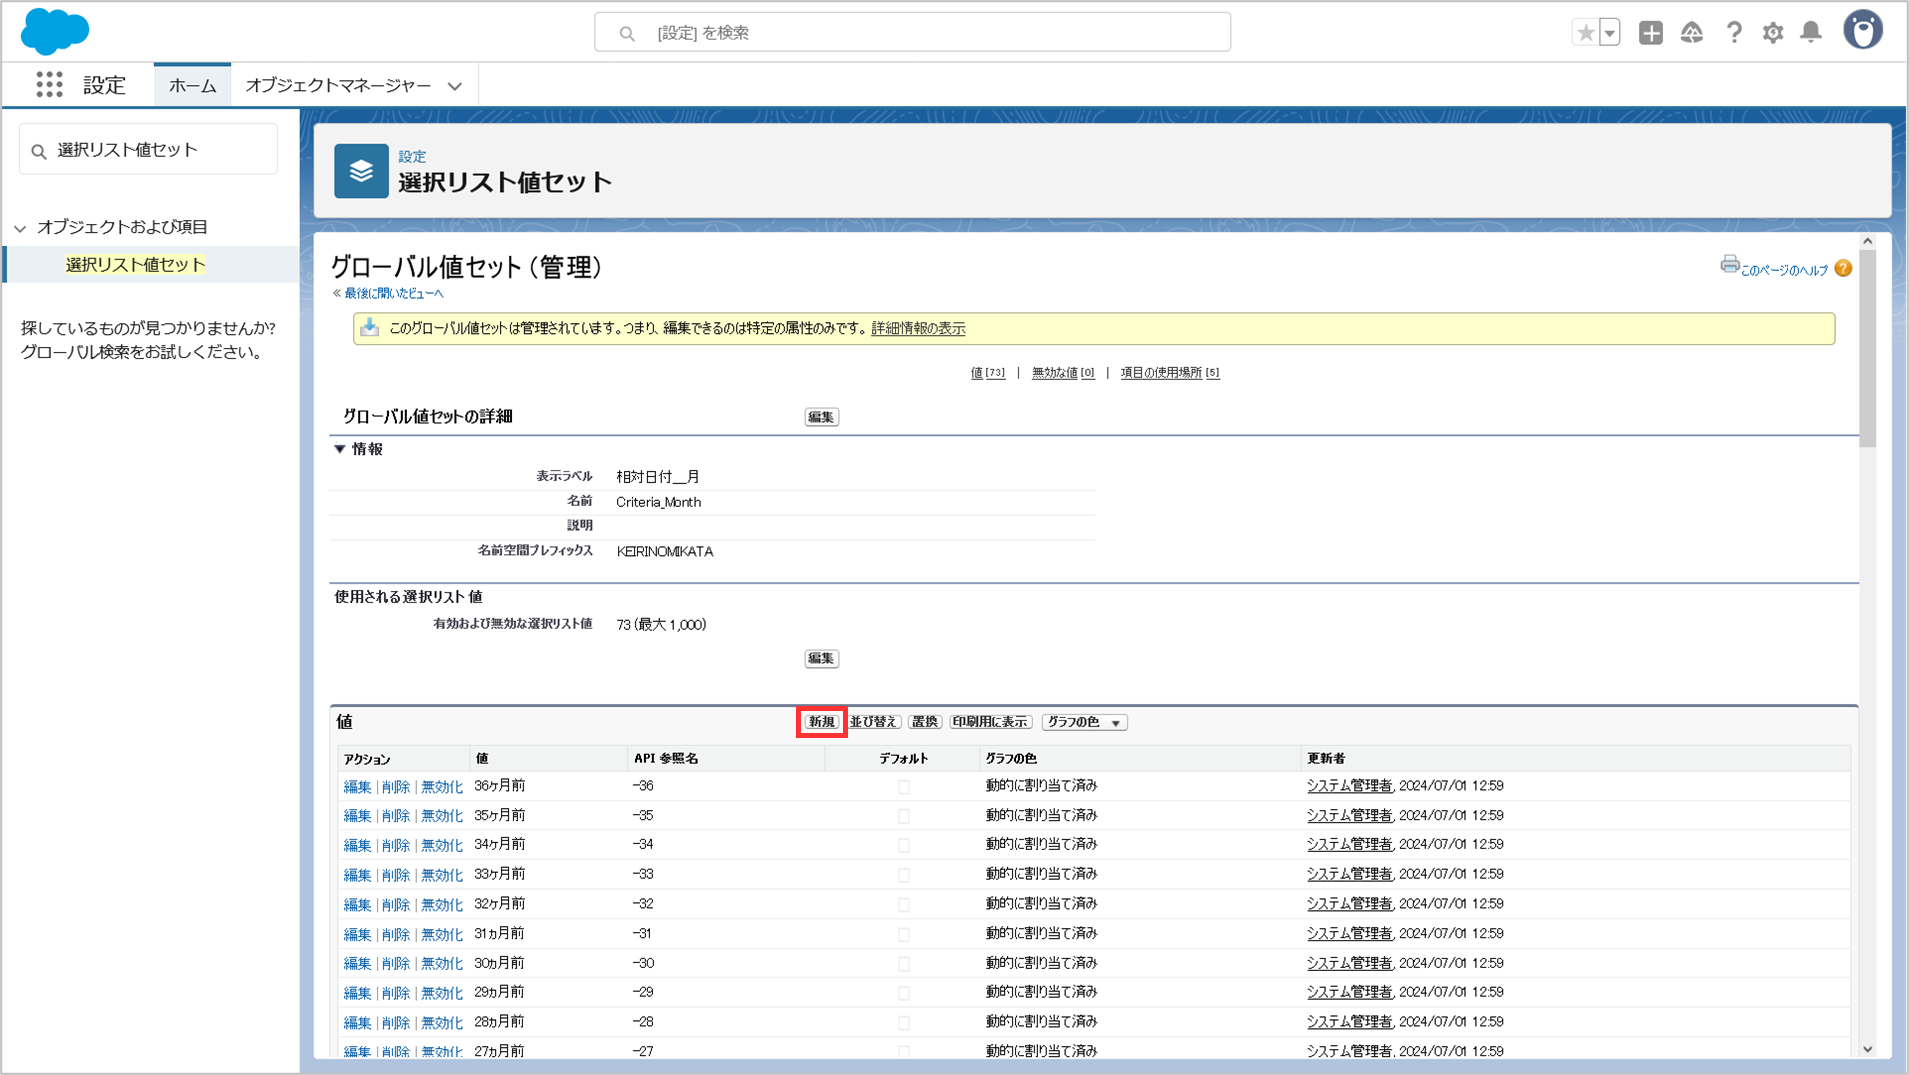Open global actions plus icon
This screenshot has width=1909, height=1075.
click(1651, 33)
